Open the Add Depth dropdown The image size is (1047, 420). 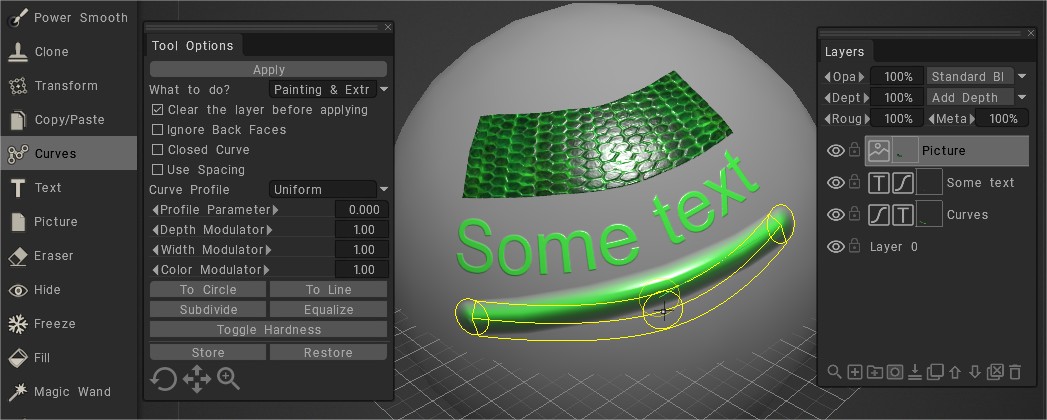tap(977, 97)
